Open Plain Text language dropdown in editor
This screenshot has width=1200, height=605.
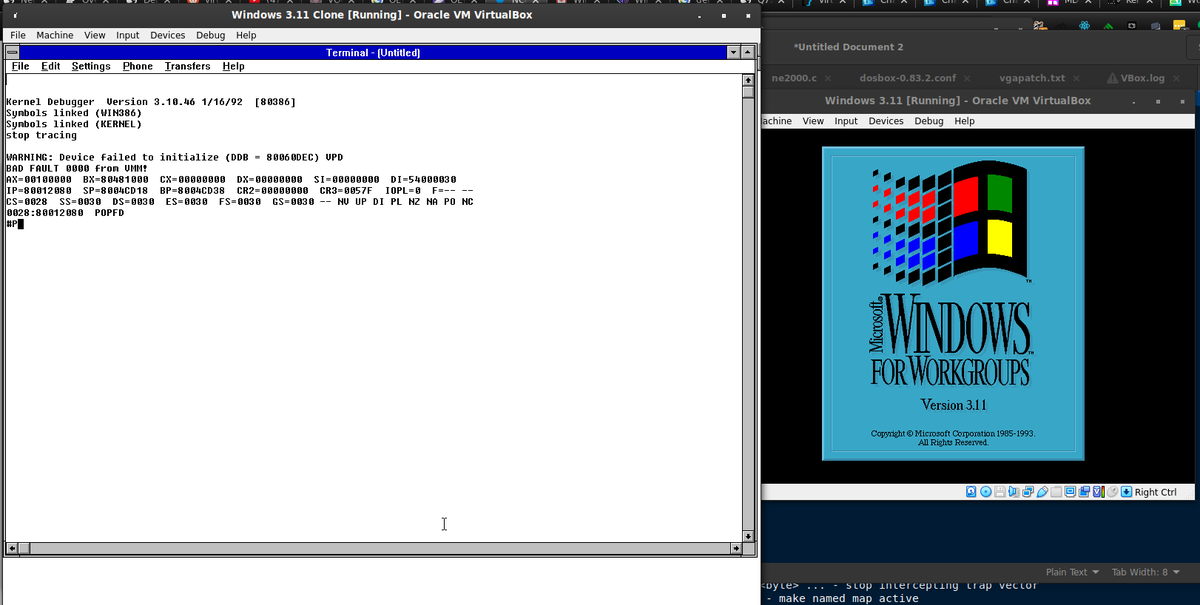tap(1072, 572)
